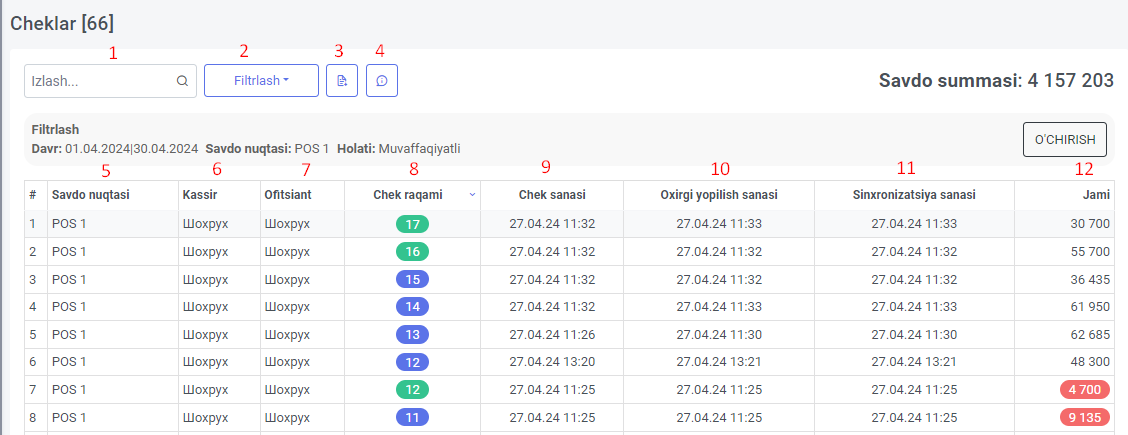Open the Filtrlash dropdown
Viewport: 1128px width, 435px height.
point(261,81)
